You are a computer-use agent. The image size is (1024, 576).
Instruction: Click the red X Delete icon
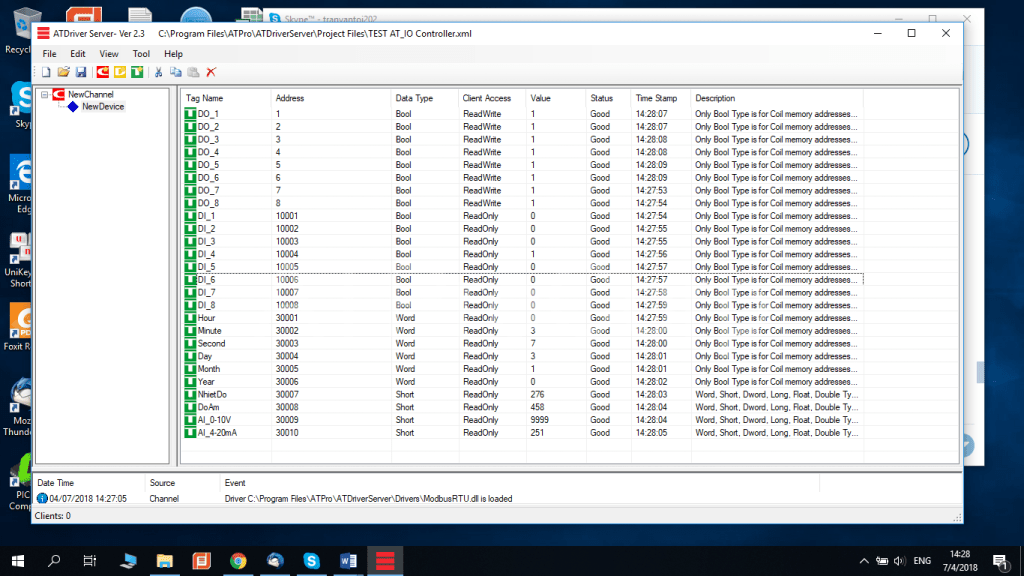pos(211,72)
